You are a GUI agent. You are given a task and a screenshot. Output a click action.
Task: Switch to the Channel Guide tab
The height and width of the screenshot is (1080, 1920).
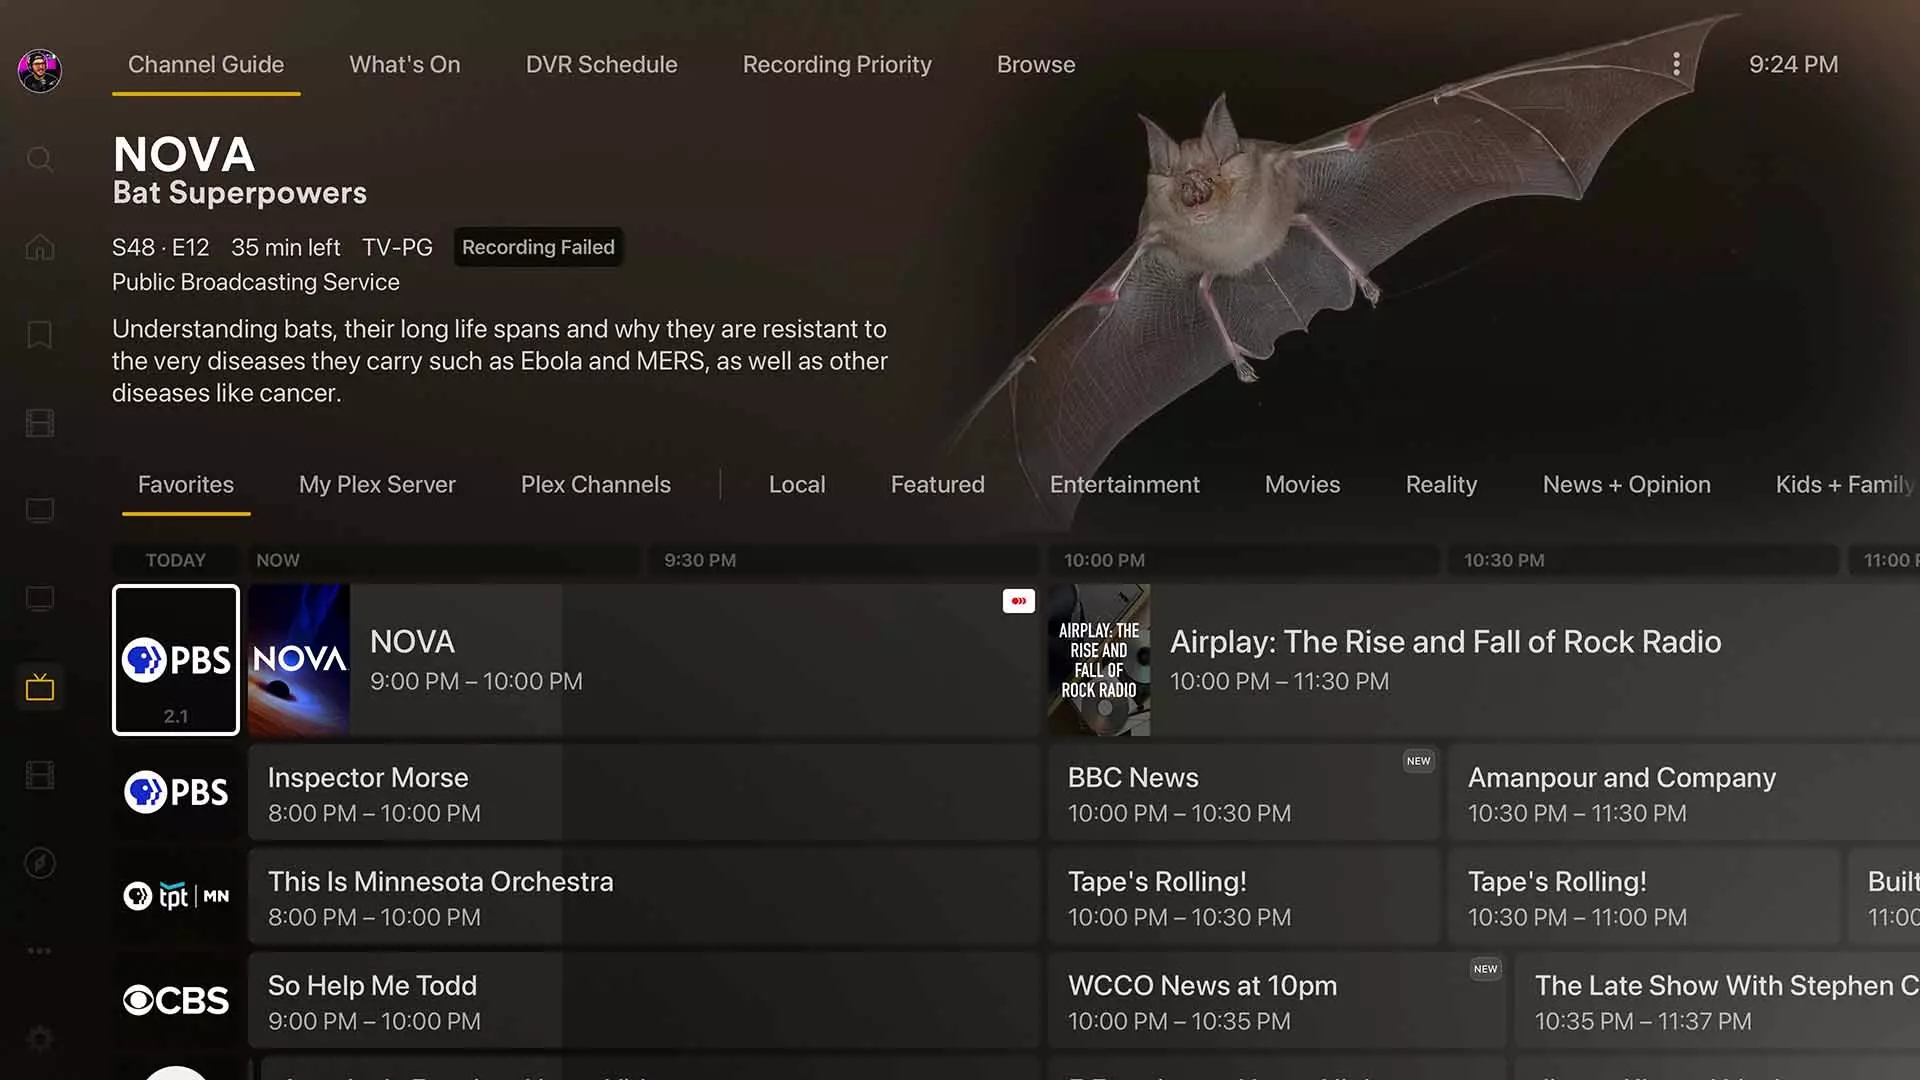pos(206,65)
